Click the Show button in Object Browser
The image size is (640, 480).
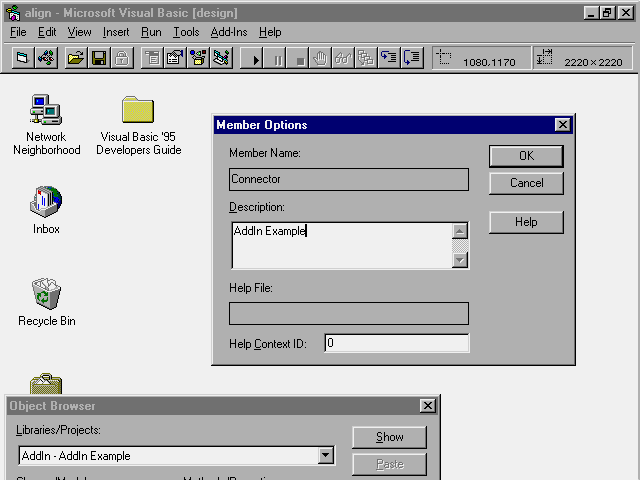pyautogui.click(x=389, y=437)
